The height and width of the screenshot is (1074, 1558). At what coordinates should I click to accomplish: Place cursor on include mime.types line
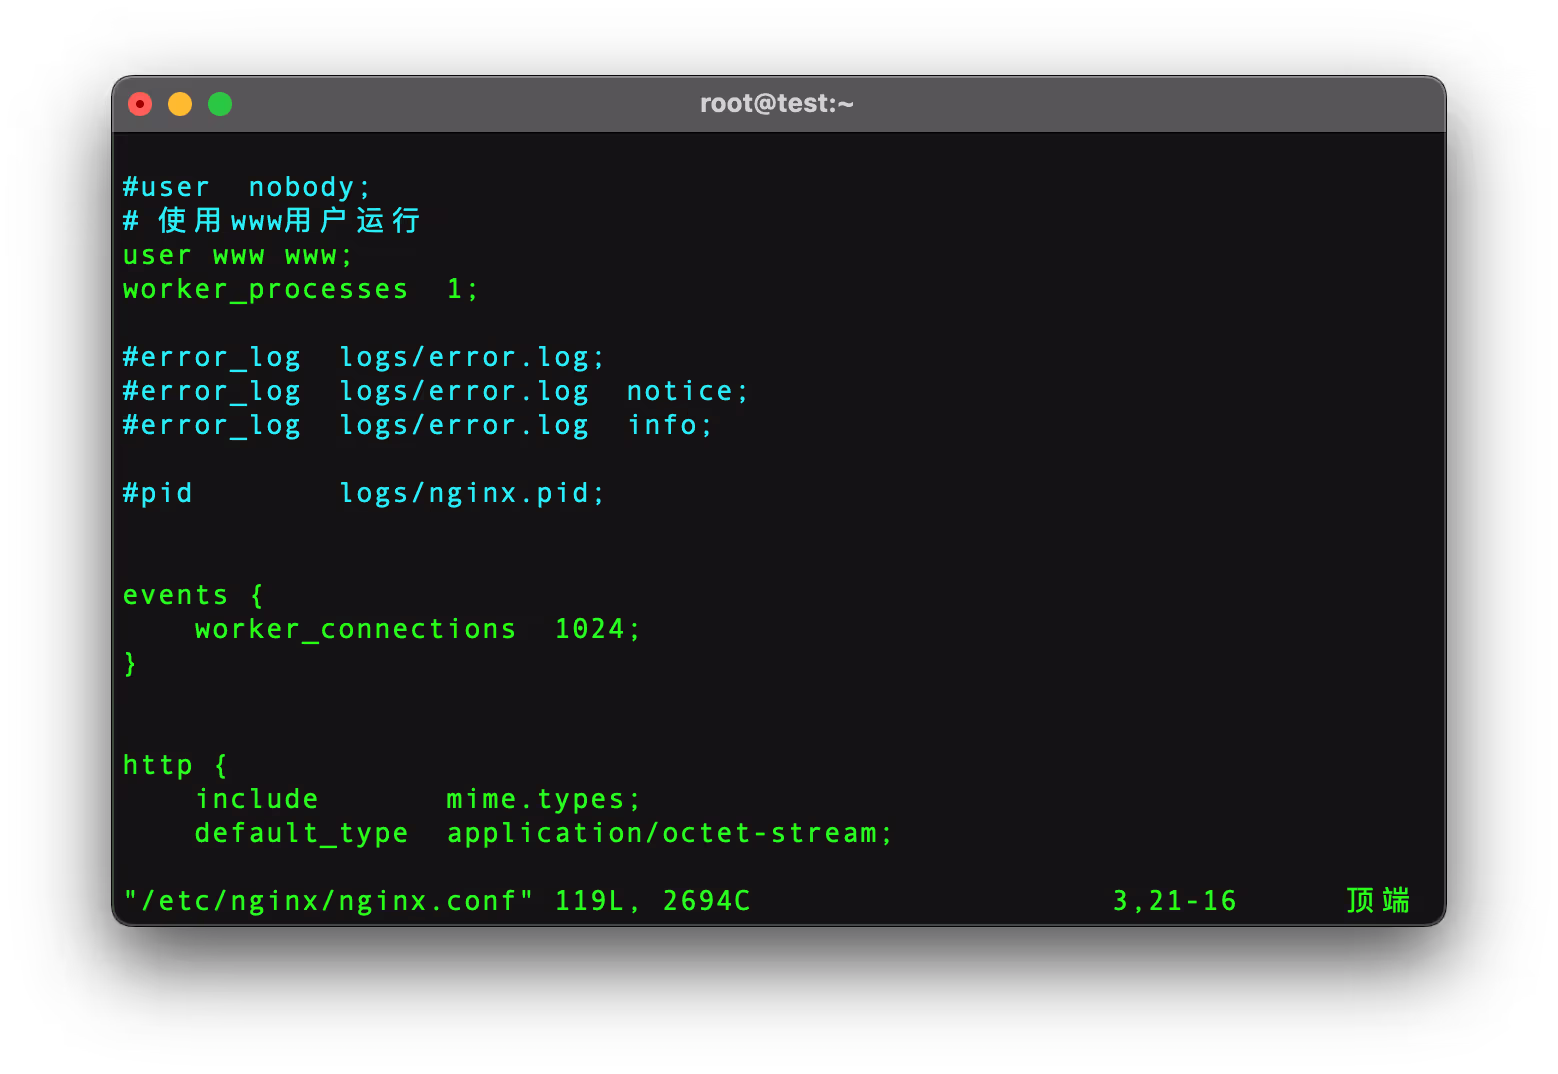click(416, 800)
